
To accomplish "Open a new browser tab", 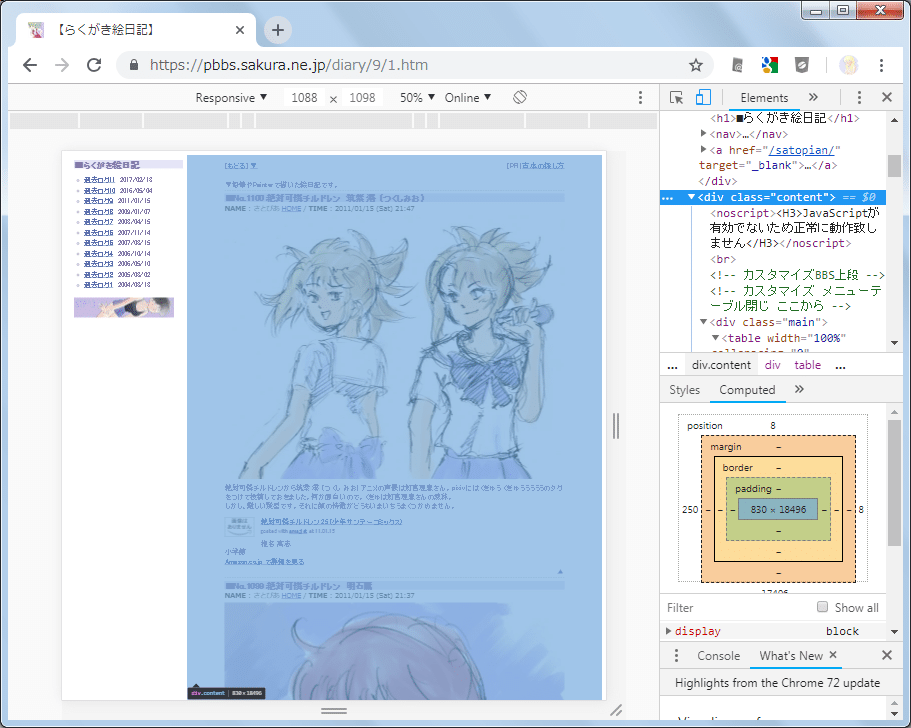I will [x=278, y=30].
